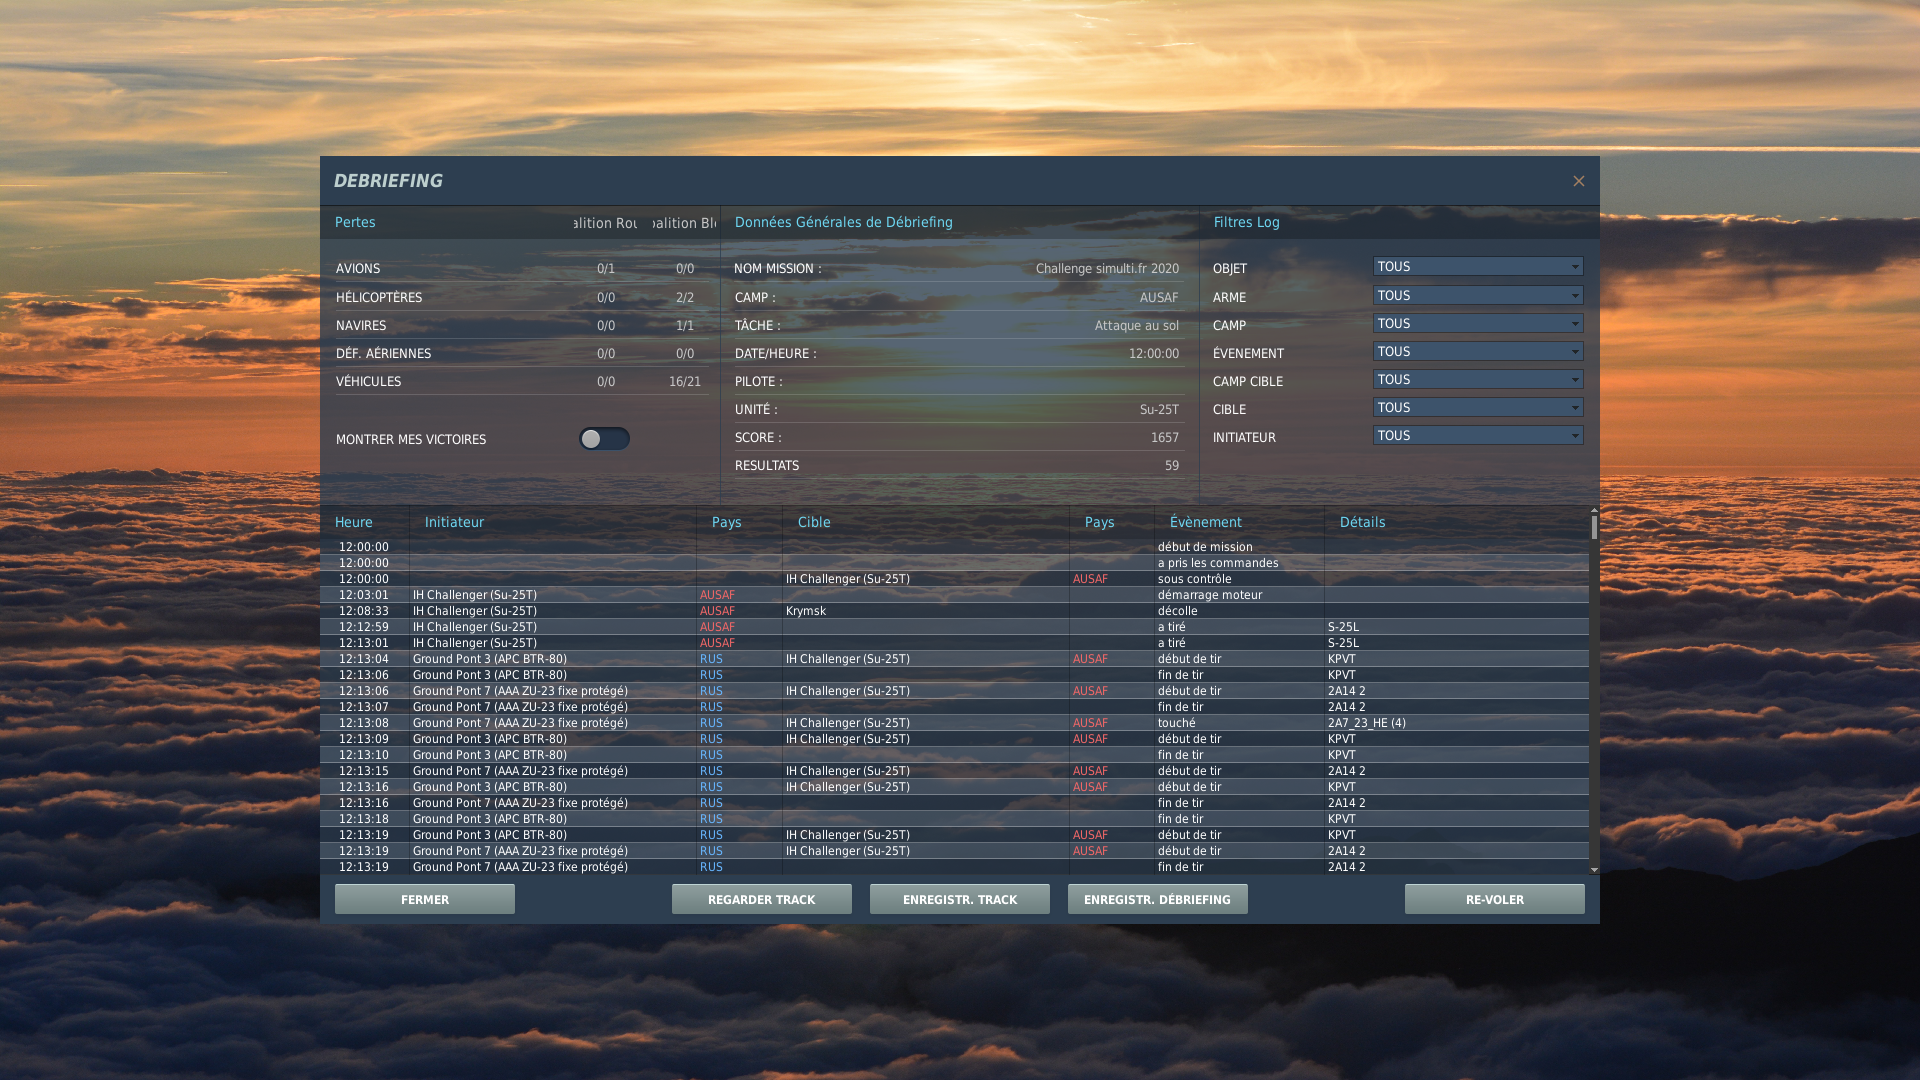Screen dimensions: 1920x1080
Task: Save debriefing with ENREGISTR. DÉBRIEFING button
Action: click(x=1157, y=899)
